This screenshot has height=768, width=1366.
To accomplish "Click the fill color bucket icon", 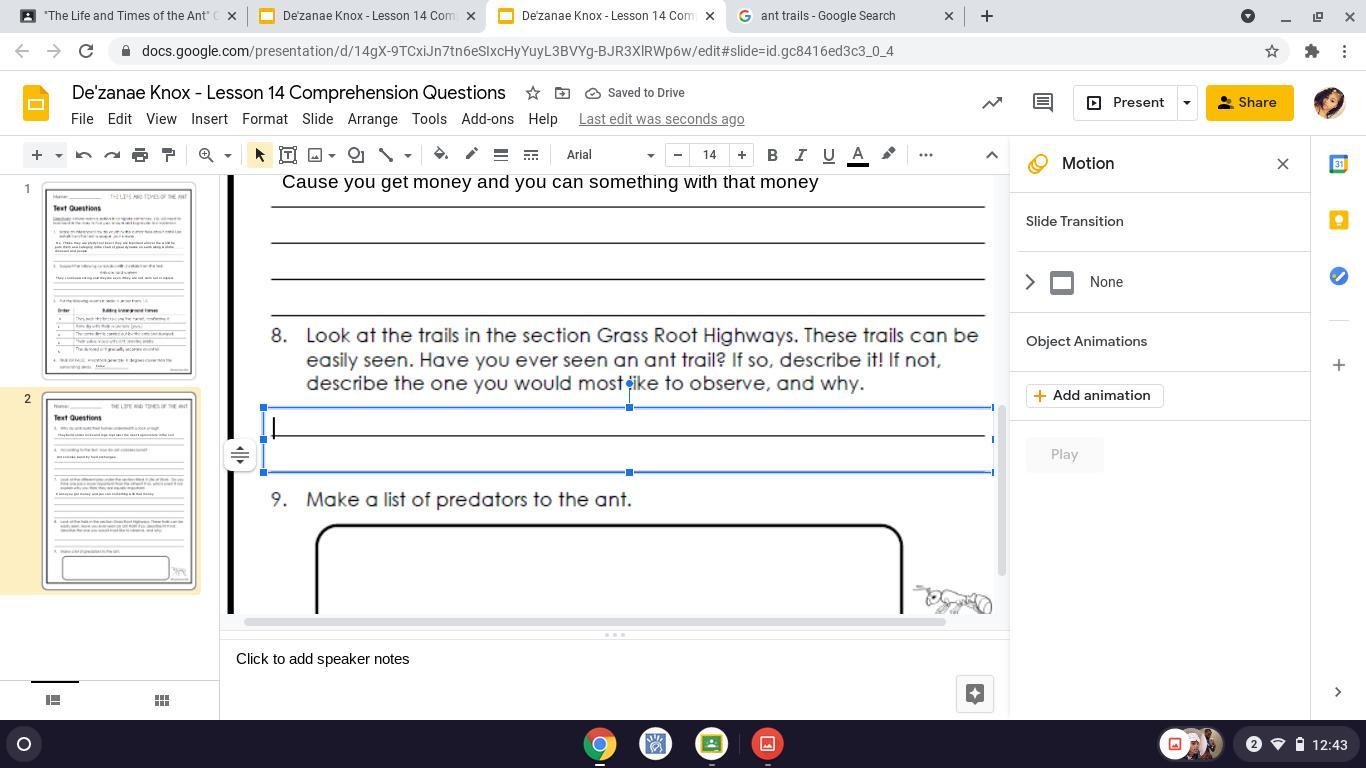I will click(x=440, y=155).
